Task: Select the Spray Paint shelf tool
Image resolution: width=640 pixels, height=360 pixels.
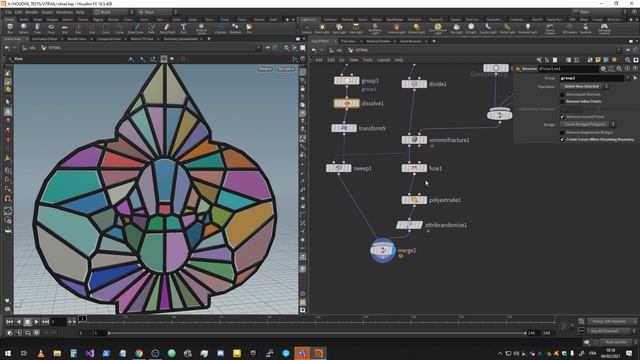Action: (x=167, y=28)
